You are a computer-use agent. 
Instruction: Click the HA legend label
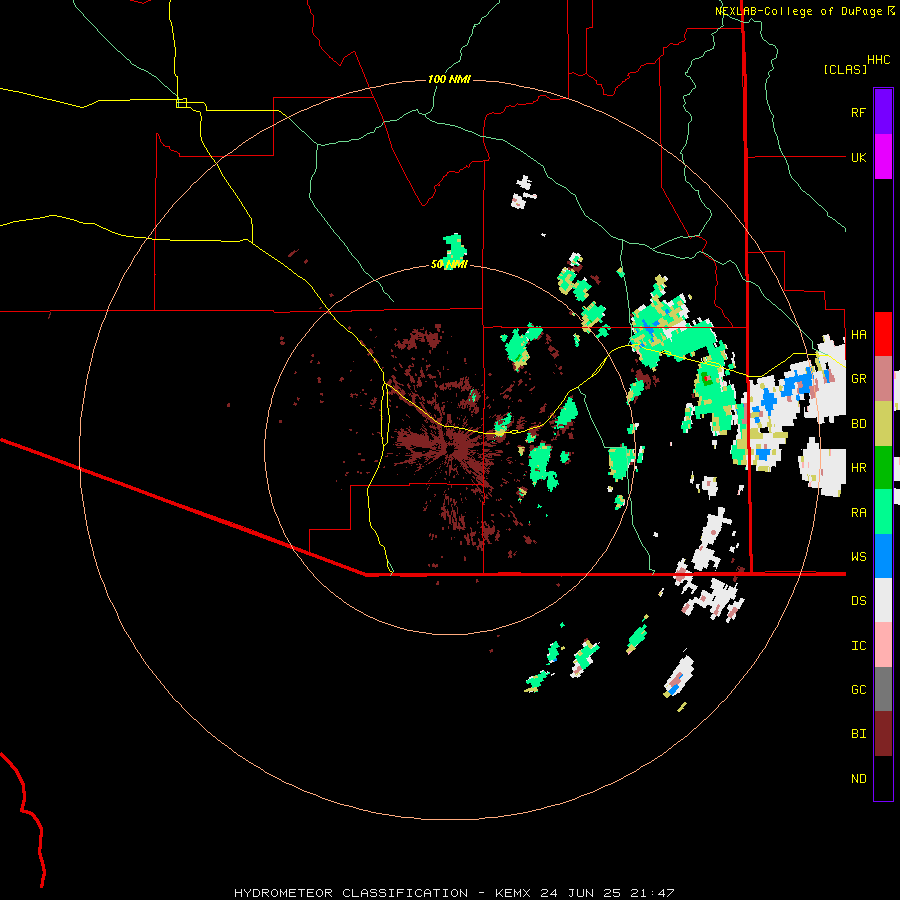(x=859, y=335)
